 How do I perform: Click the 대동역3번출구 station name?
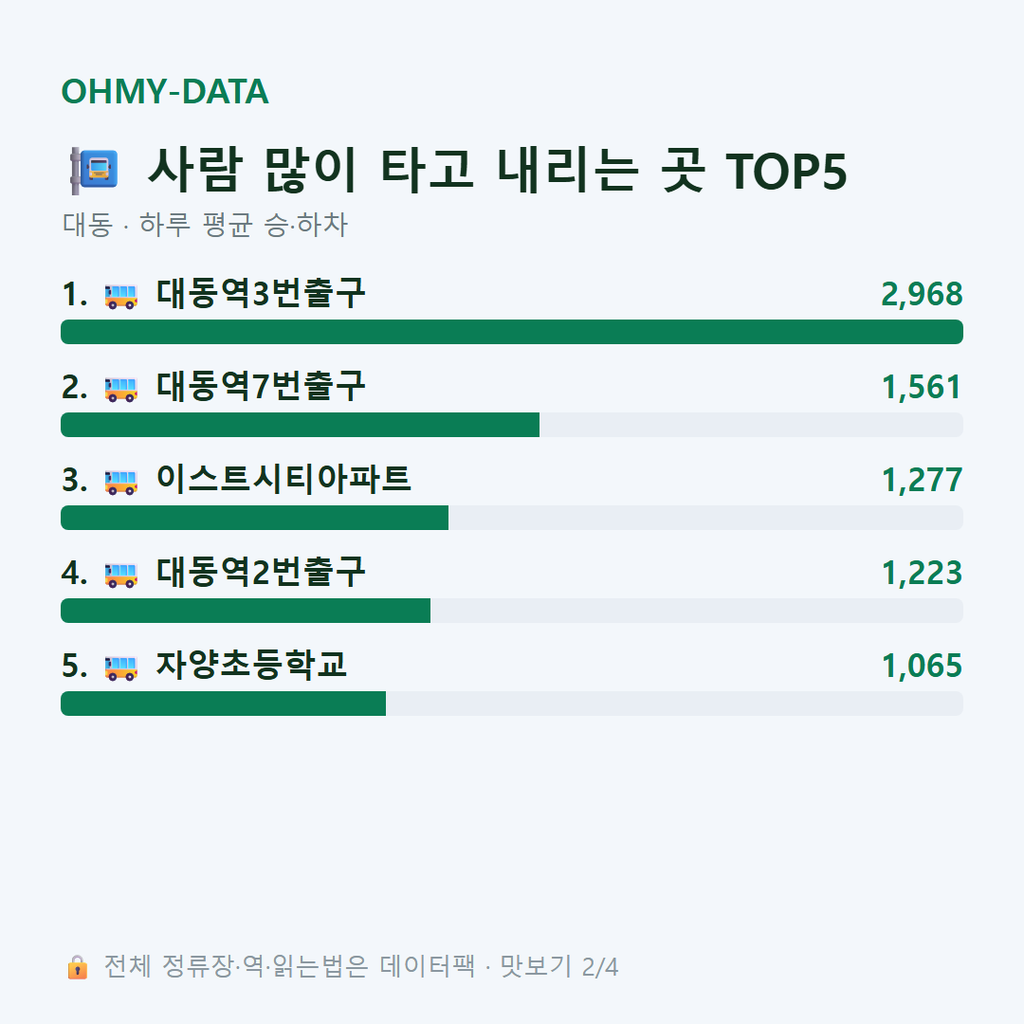[261, 293]
